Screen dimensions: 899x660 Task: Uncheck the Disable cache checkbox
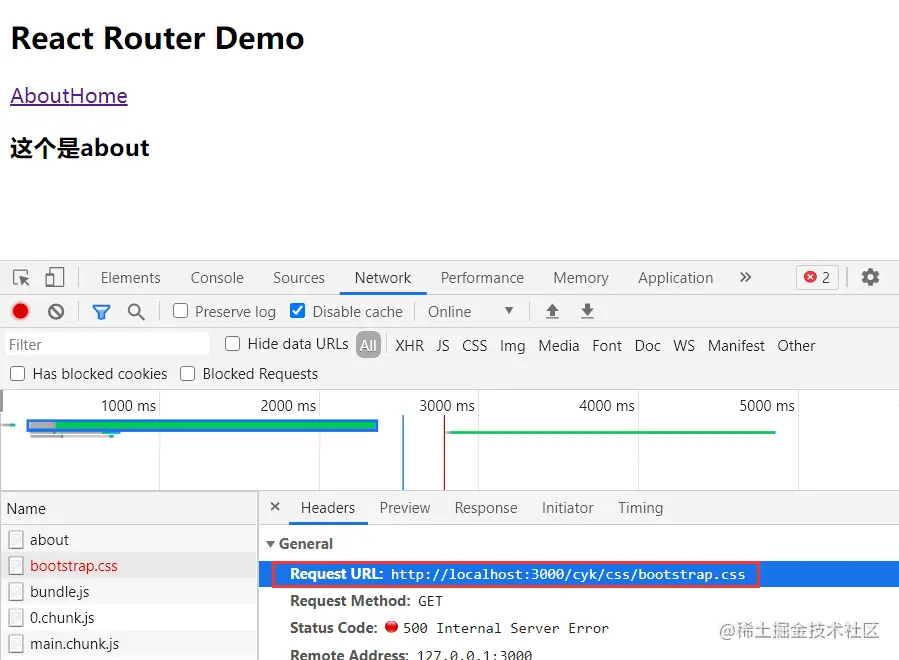298,311
